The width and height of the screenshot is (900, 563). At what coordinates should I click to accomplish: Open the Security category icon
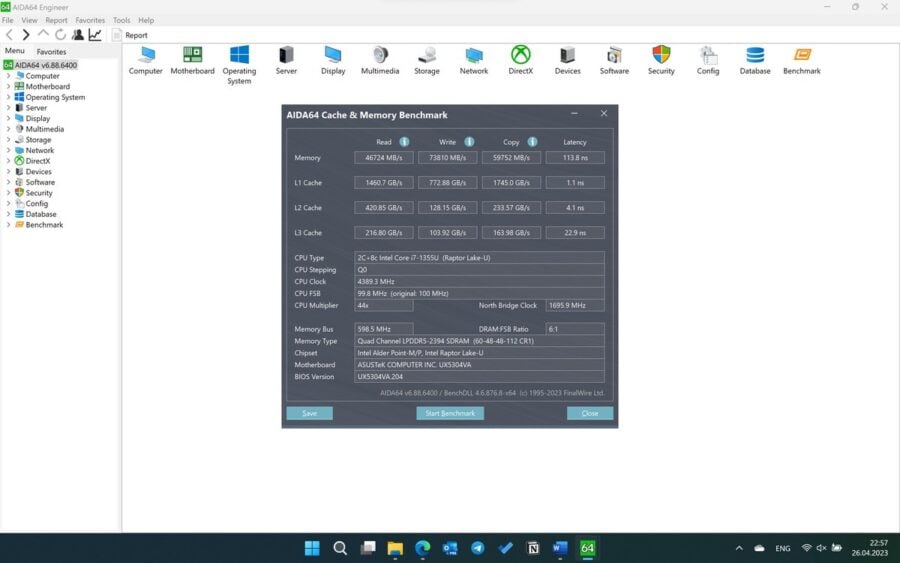661,60
